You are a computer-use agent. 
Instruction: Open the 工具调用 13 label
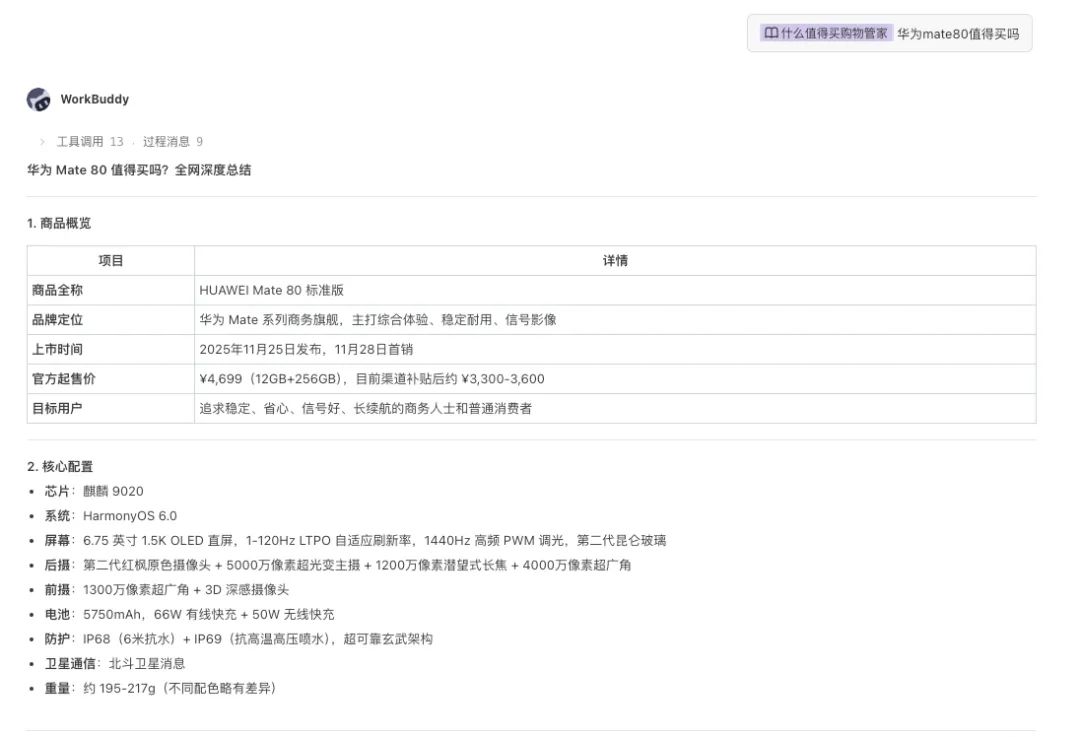click(x=90, y=141)
